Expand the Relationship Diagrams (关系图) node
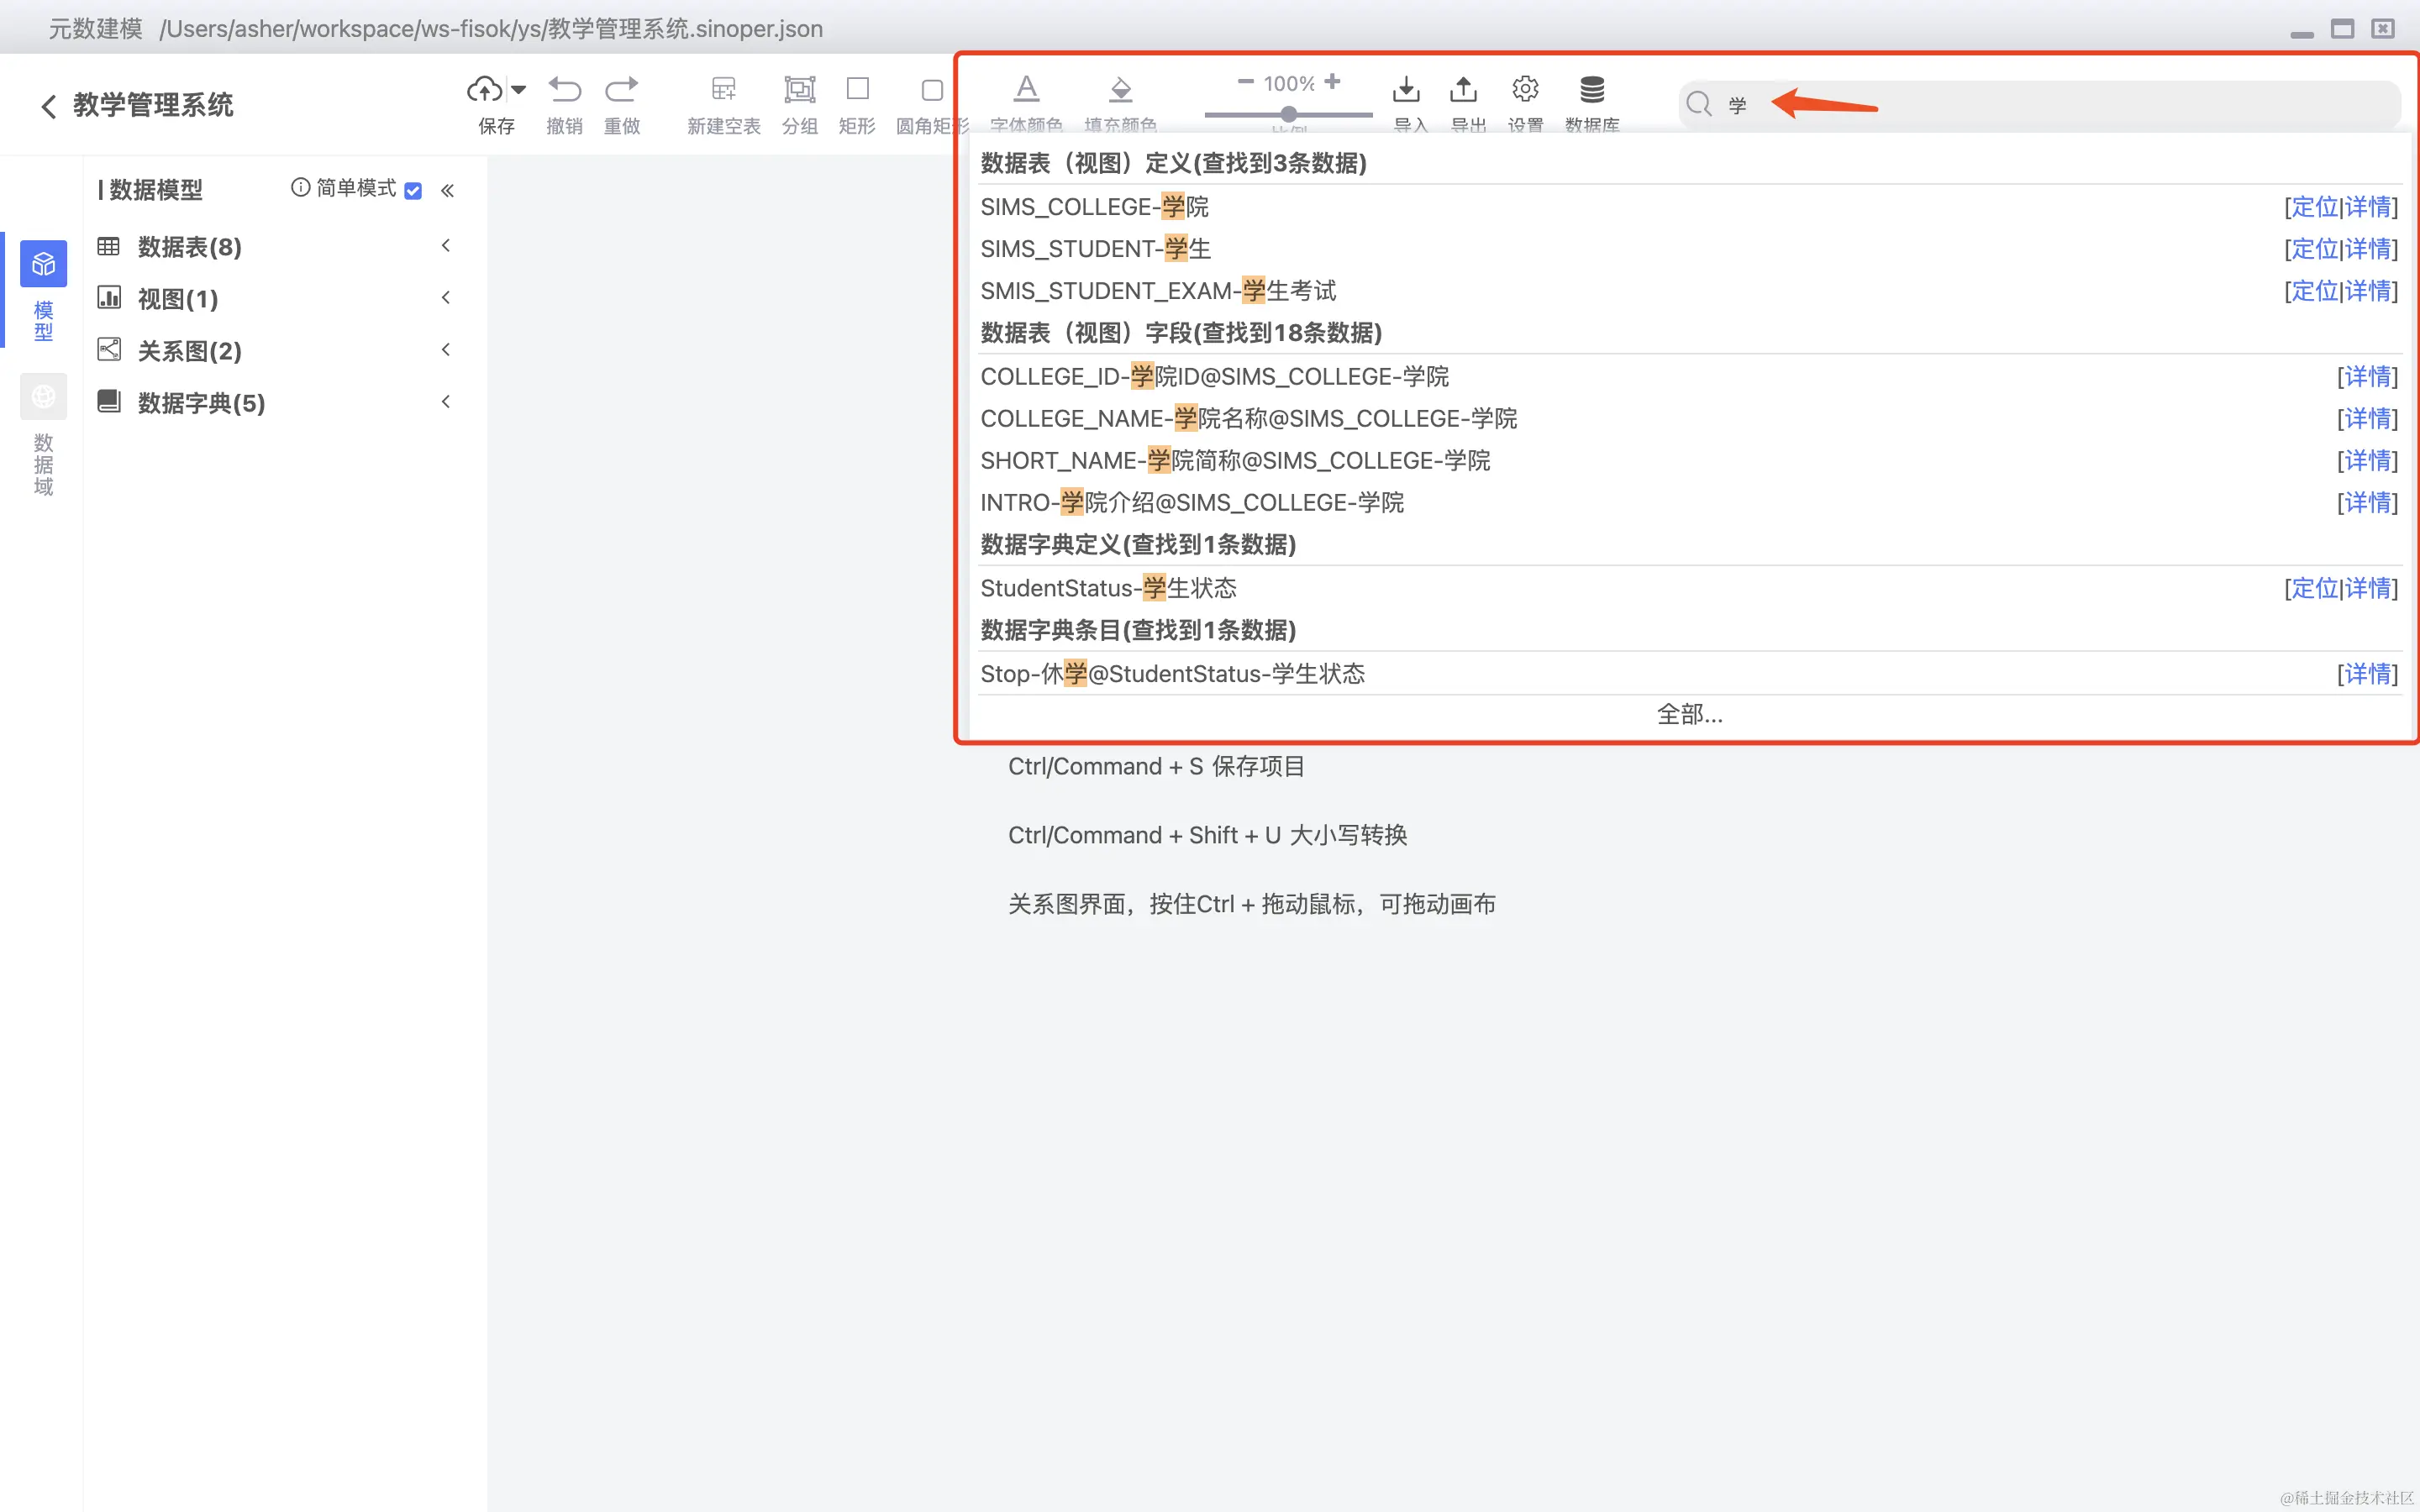The width and height of the screenshot is (2420, 1512). (189, 351)
